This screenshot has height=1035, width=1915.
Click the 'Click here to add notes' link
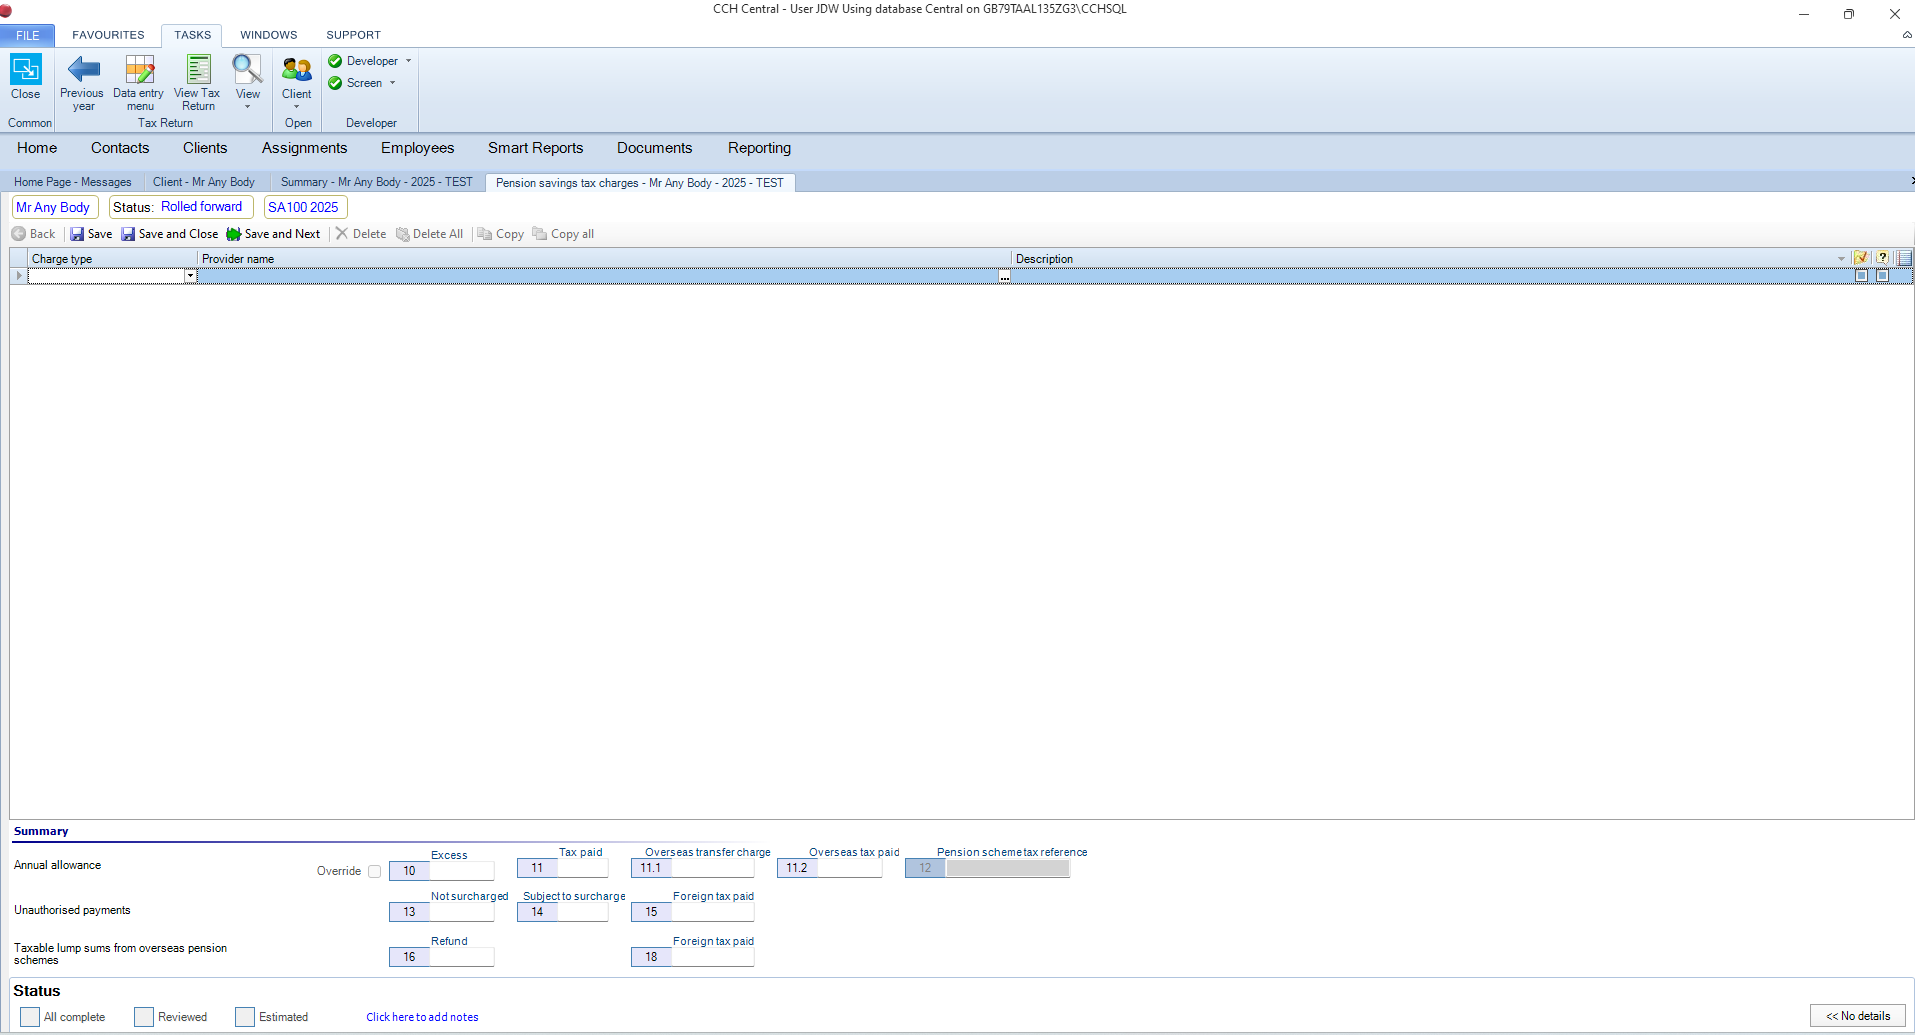[x=422, y=1017]
